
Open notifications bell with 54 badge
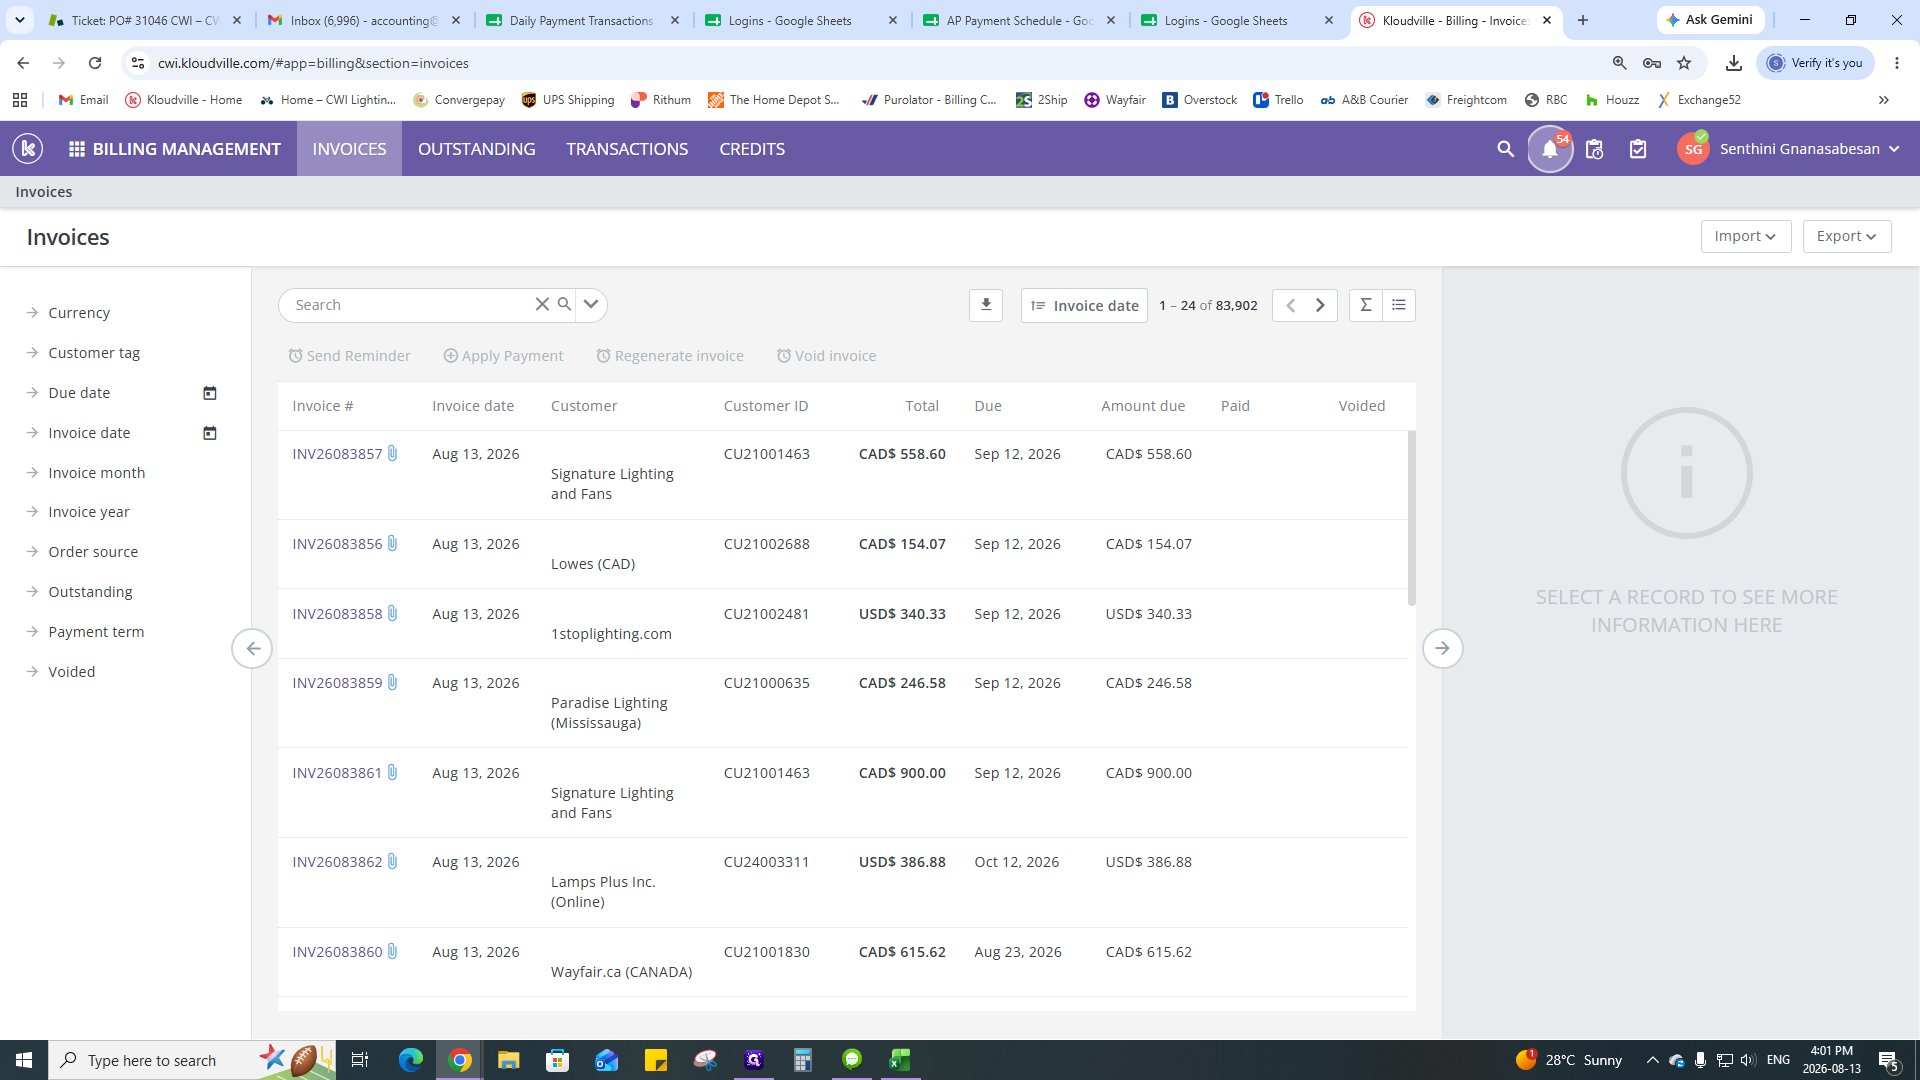click(x=1550, y=149)
